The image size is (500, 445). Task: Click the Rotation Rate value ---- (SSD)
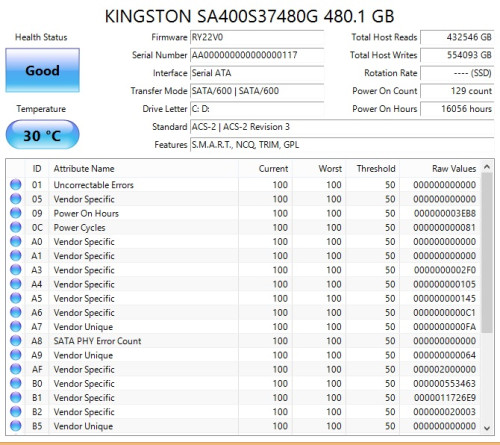click(457, 73)
